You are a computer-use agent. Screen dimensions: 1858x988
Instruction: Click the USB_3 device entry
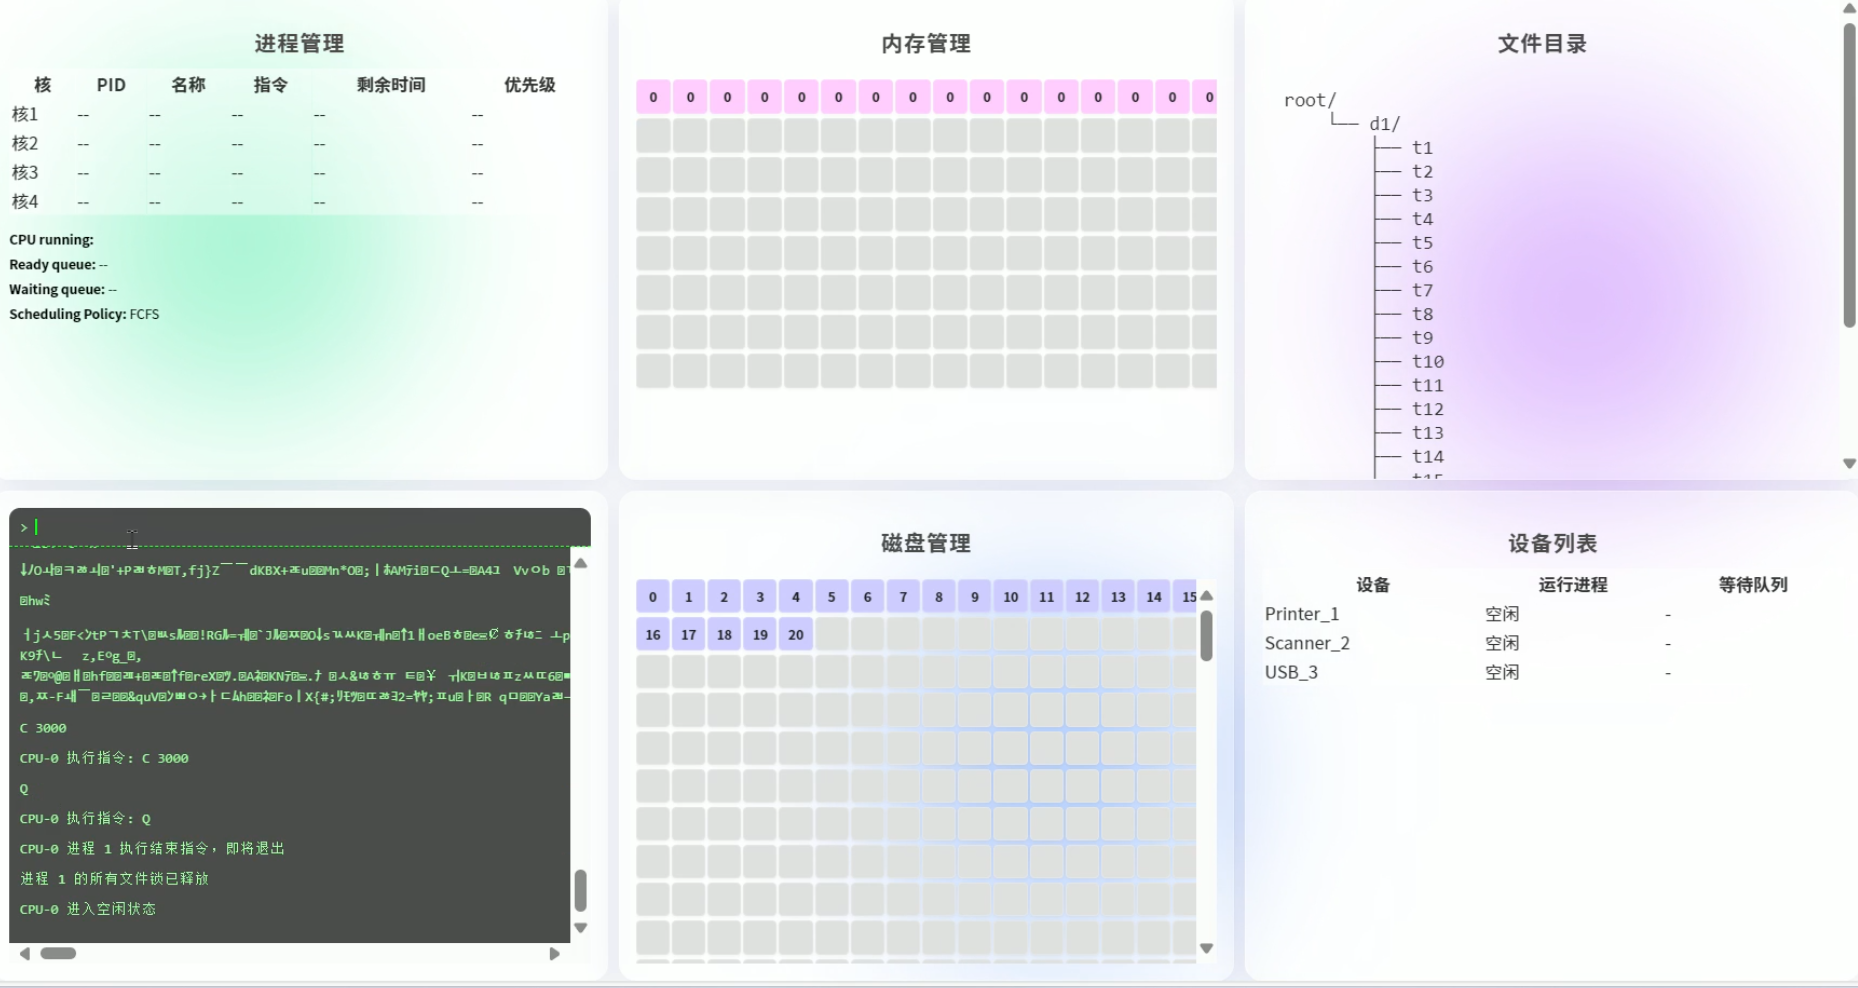point(1291,672)
